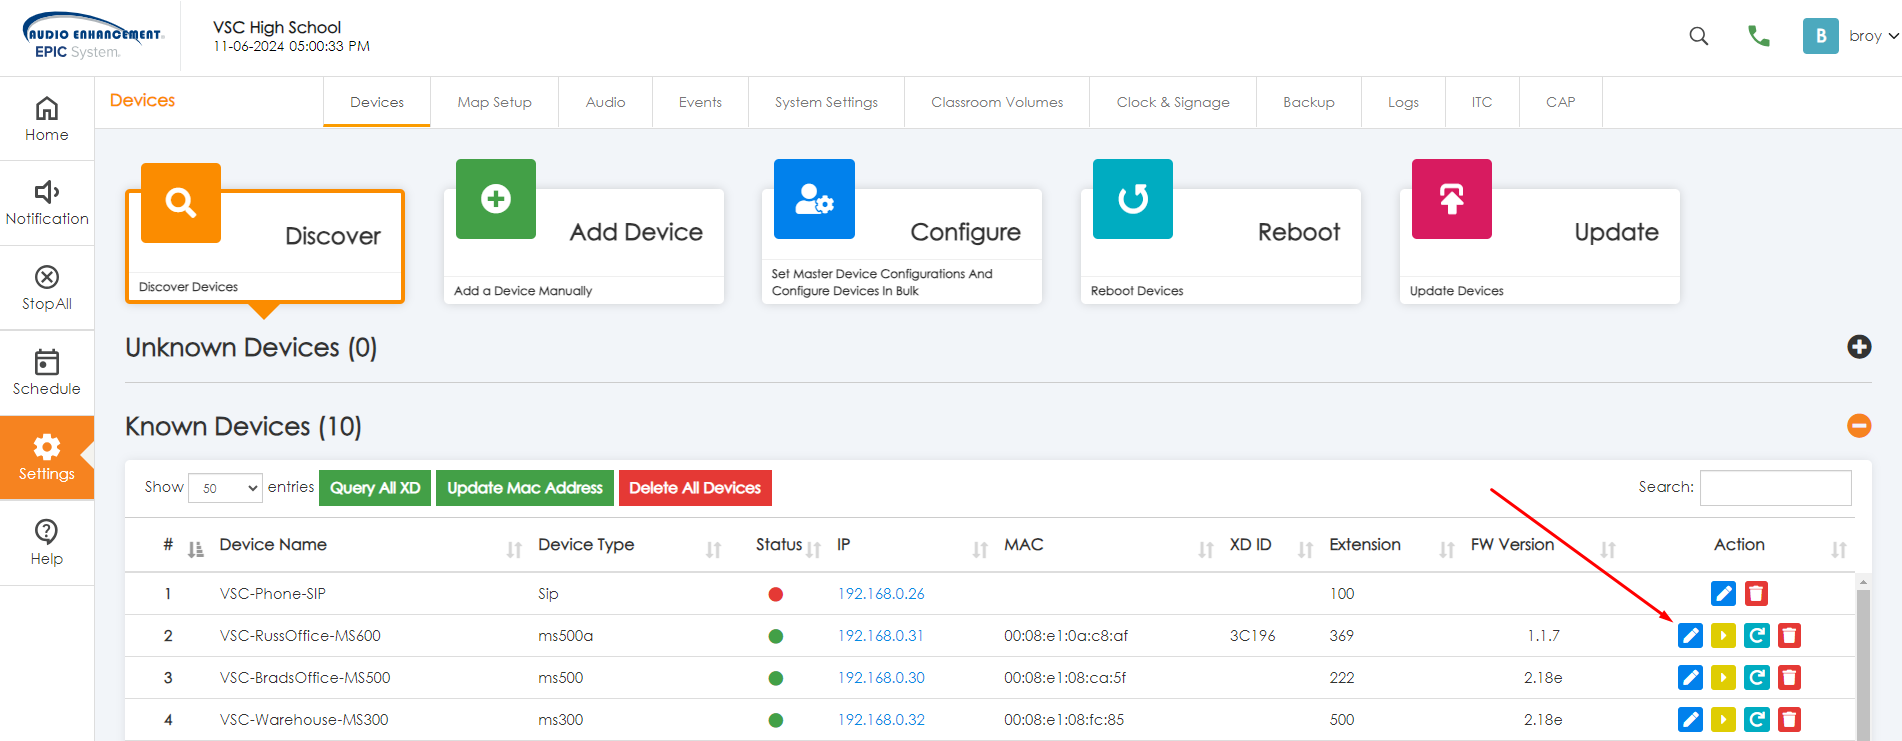The width and height of the screenshot is (1902, 741).
Task: Click the Delete All Devices button
Action: tap(695, 488)
